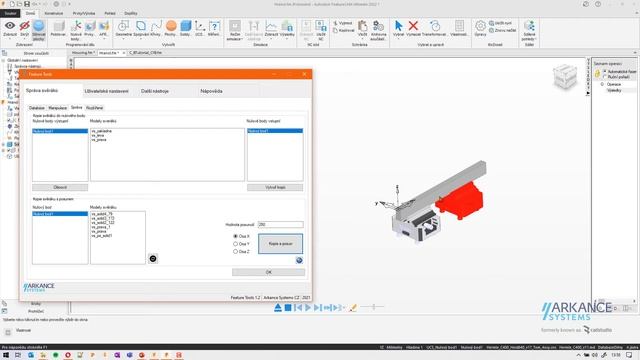Viewport: 640px width, 360px height.
Task: Click the Transformovat icon
Action: tap(435, 26)
